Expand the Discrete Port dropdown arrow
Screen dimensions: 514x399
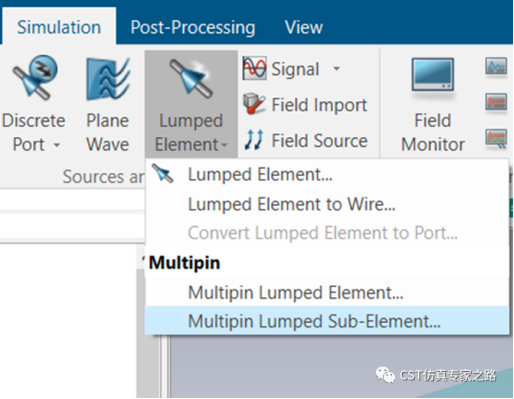point(57,145)
